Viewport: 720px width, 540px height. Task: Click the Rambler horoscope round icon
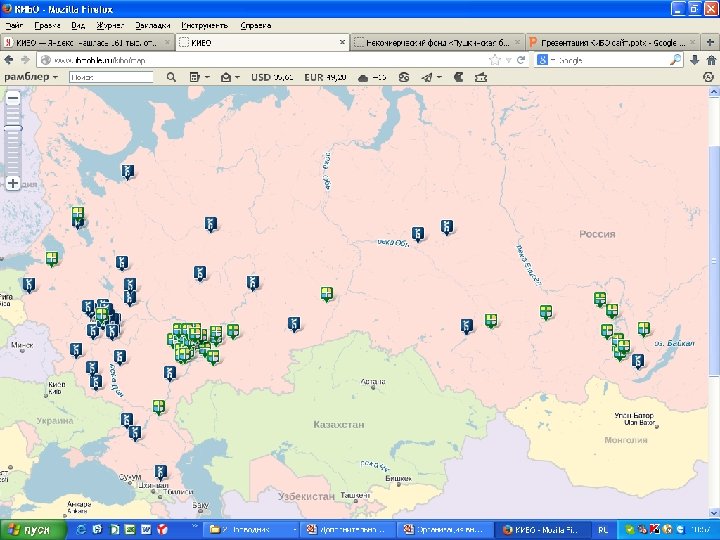click(x=404, y=77)
